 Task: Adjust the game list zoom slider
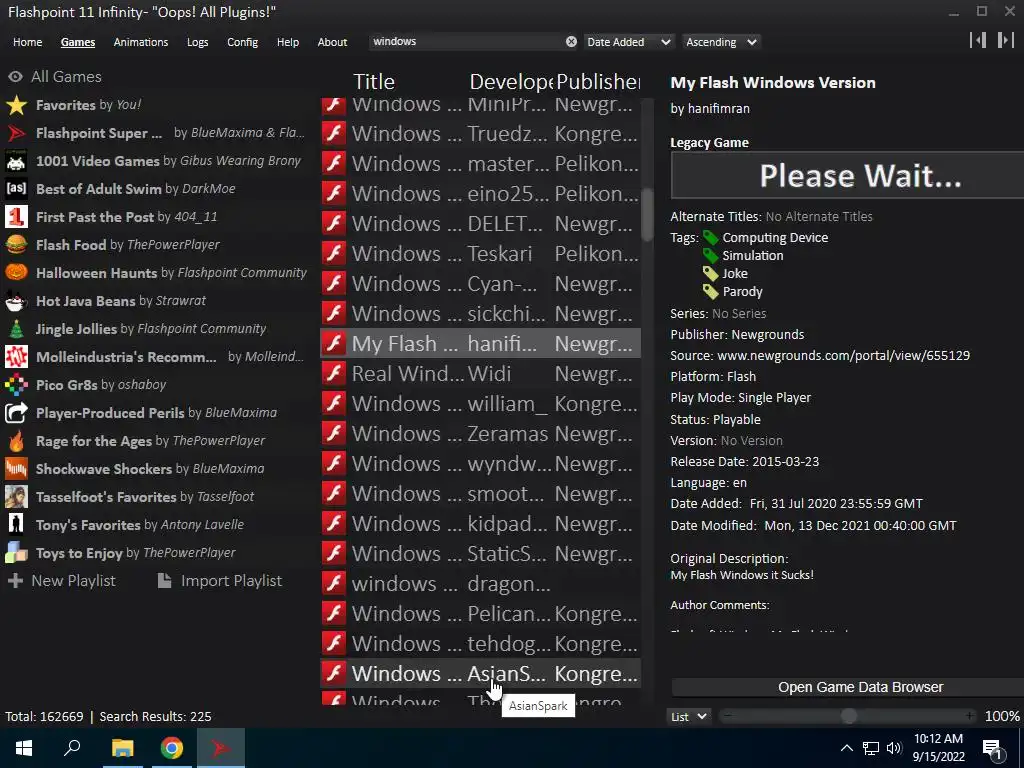pyautogui.click(x=848, y=716)
